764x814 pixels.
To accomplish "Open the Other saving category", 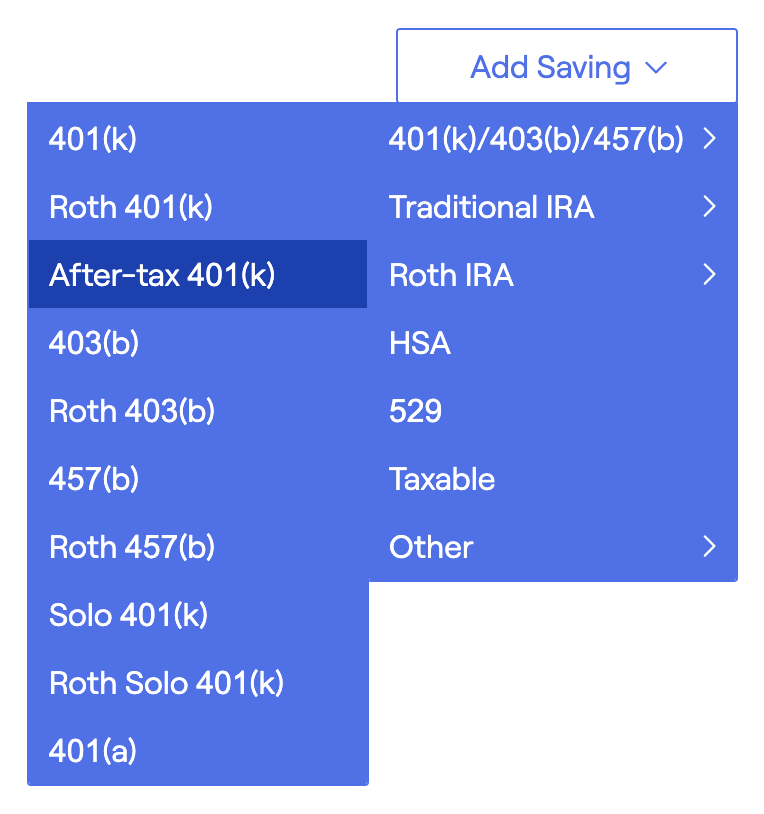I will [x=553, y=547].
